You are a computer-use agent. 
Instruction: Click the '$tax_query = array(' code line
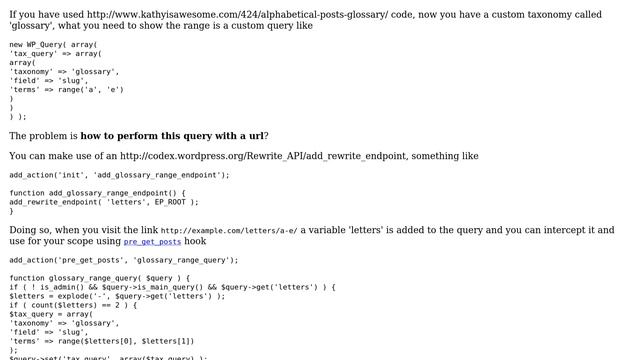[x=51, y=314]
